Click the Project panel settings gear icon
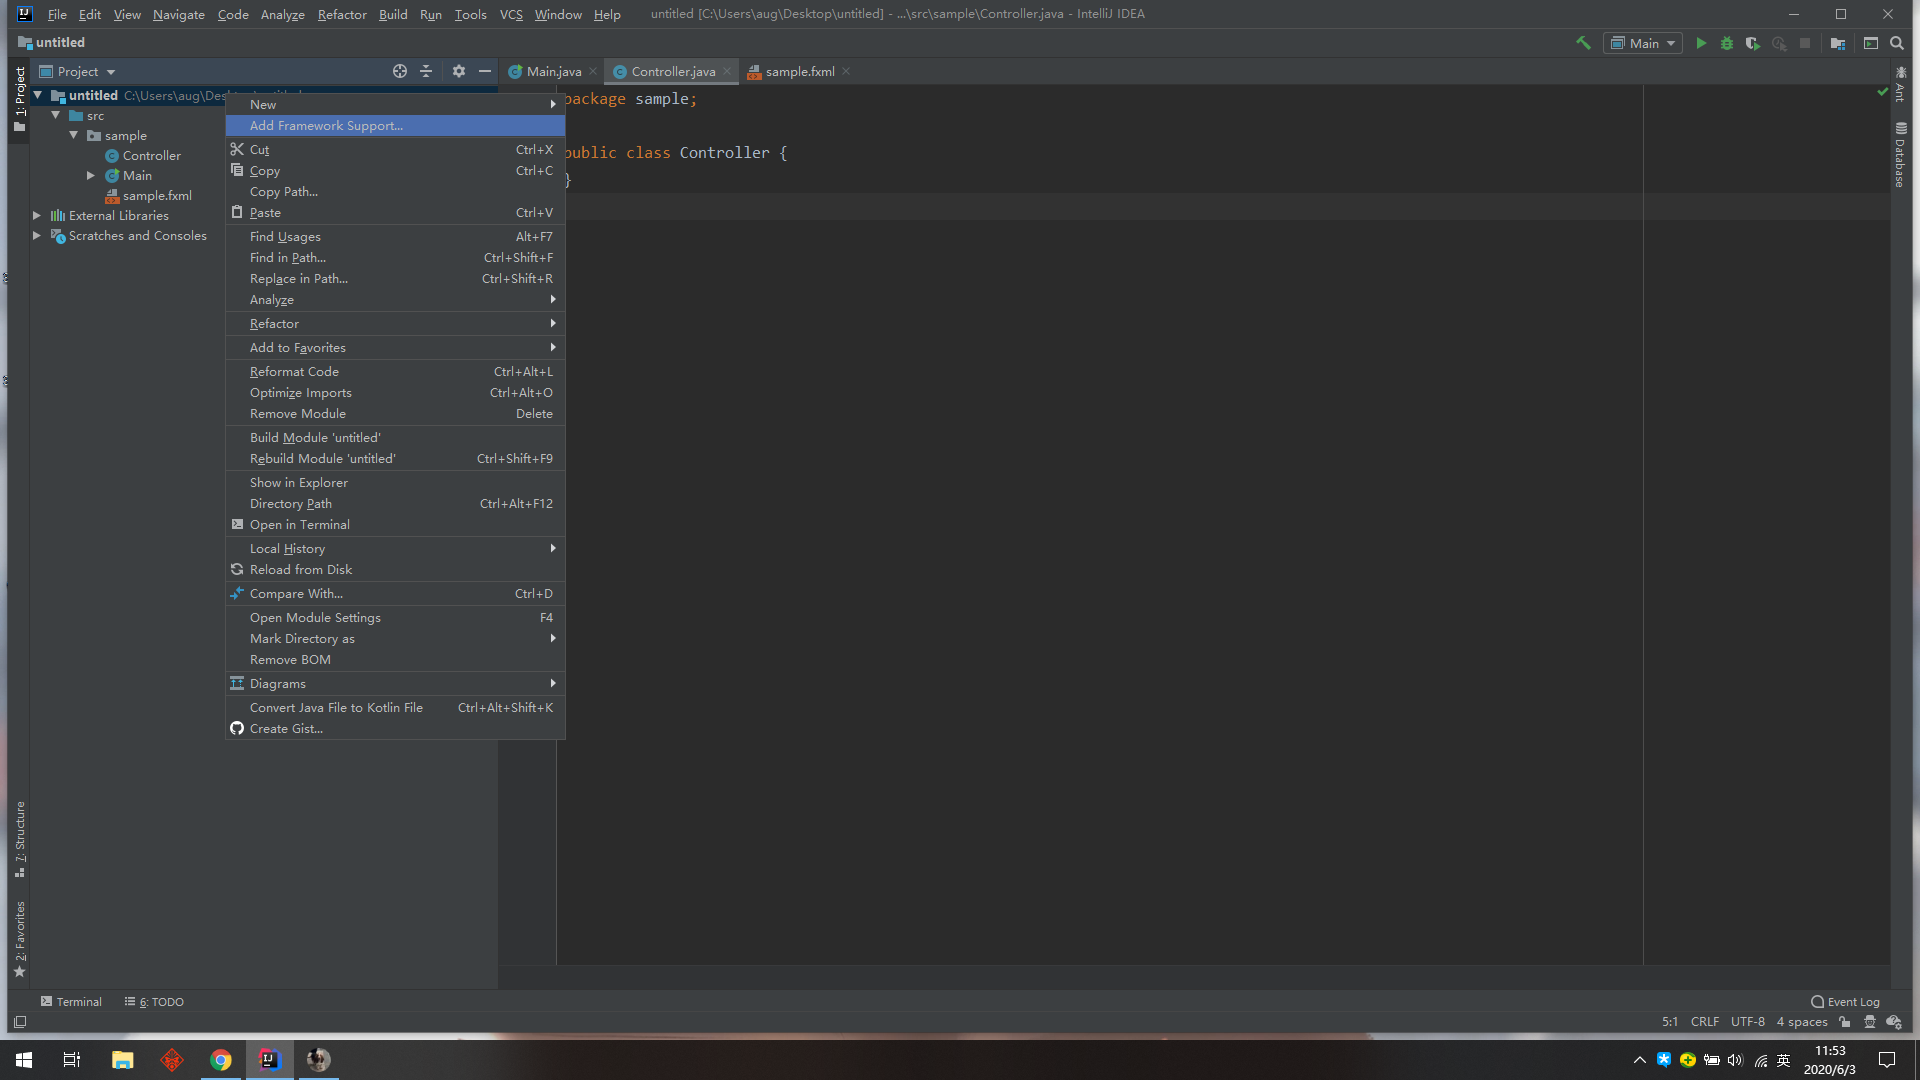The image size is (1920, 1080). (x=459, y=71)
